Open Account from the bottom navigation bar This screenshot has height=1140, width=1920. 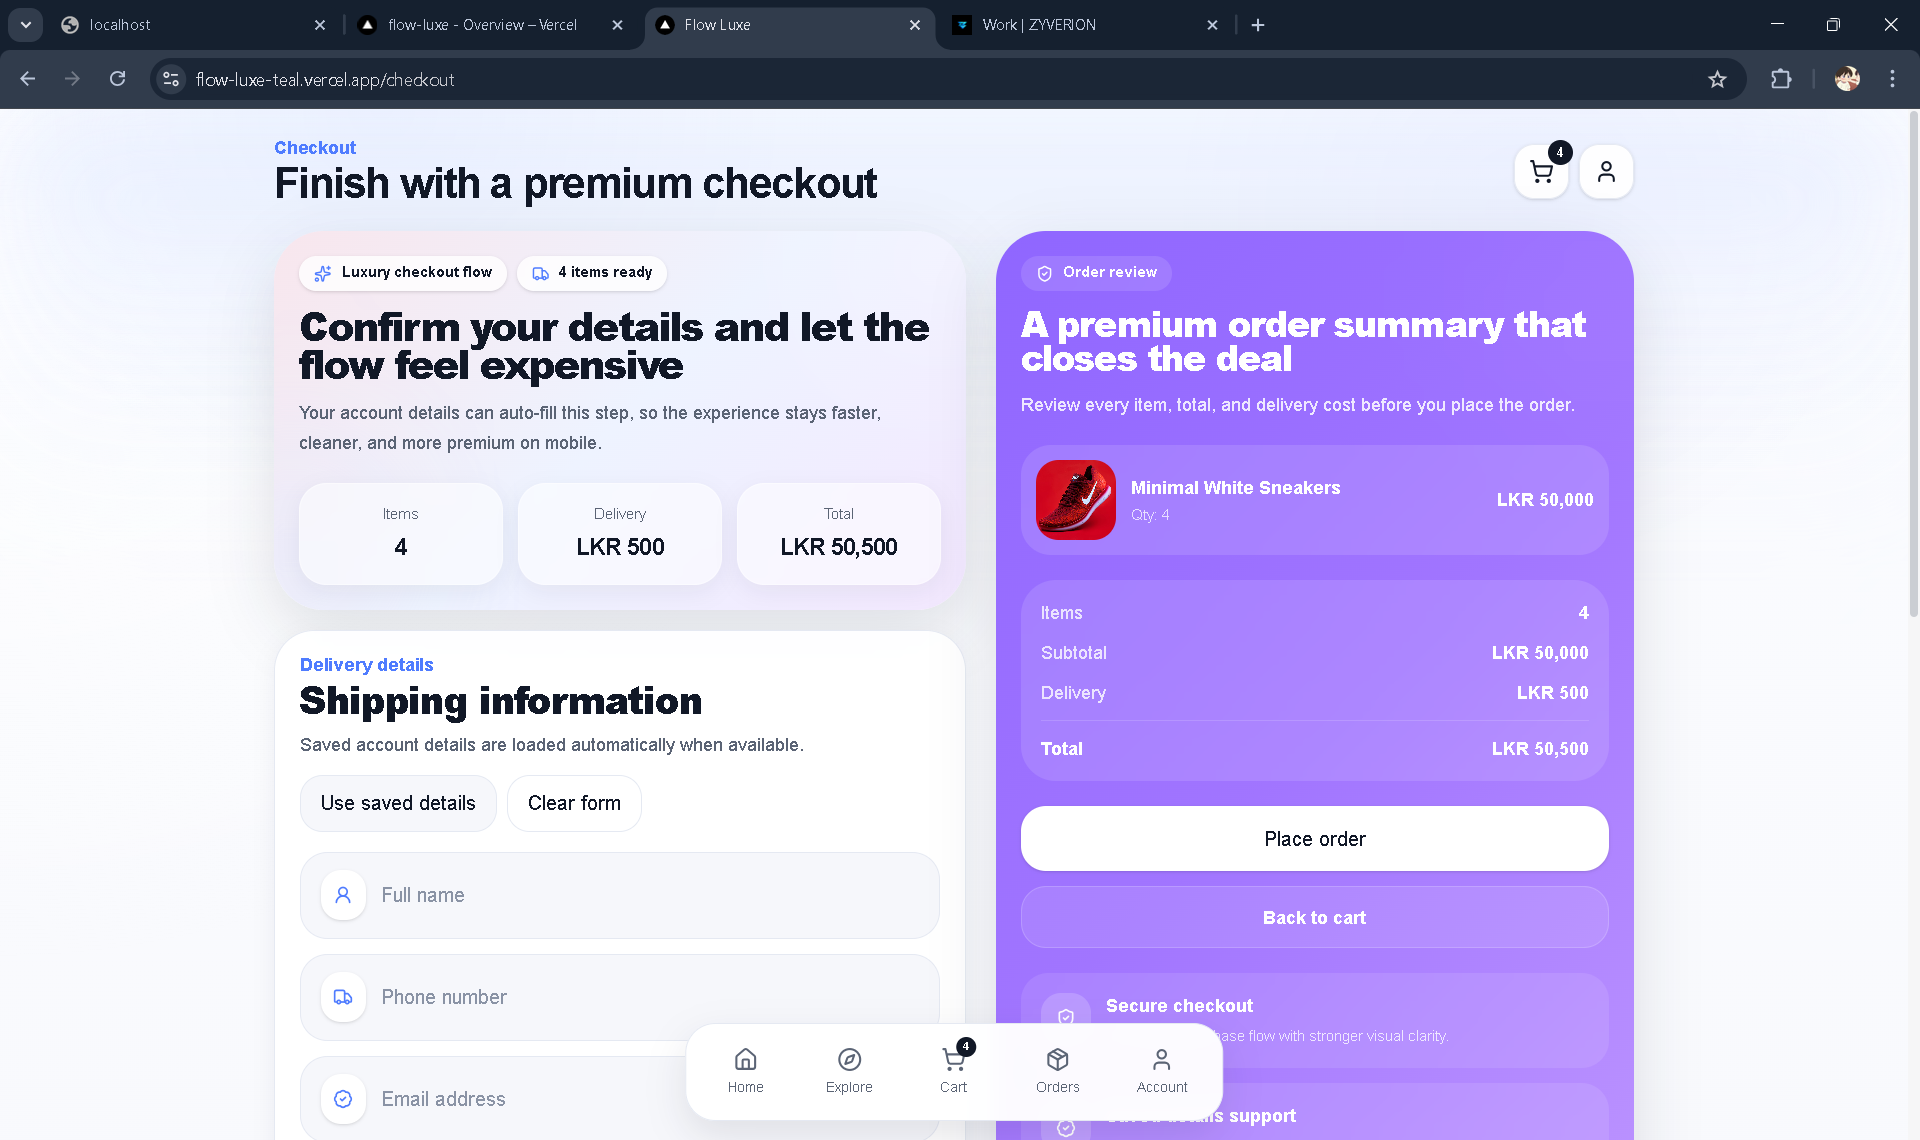pos(1161,1069)
